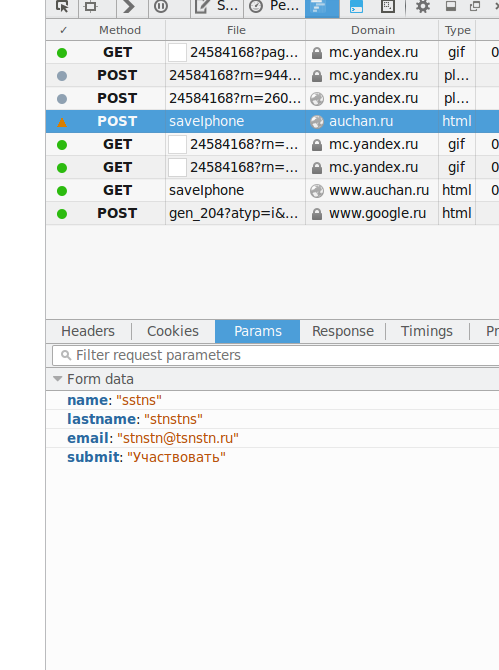The width and height of the screenshot is (499, 670).
Task: Activate the element picker tool
Action: point(62,6)
